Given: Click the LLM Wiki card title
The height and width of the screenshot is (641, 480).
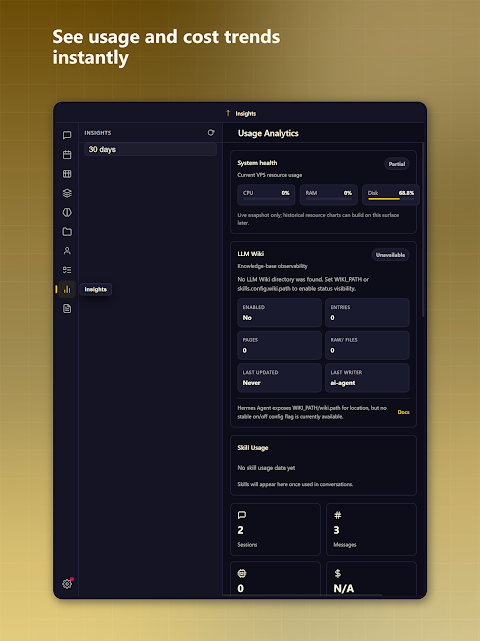Looking at the screenshot, I should pos(251,254).
